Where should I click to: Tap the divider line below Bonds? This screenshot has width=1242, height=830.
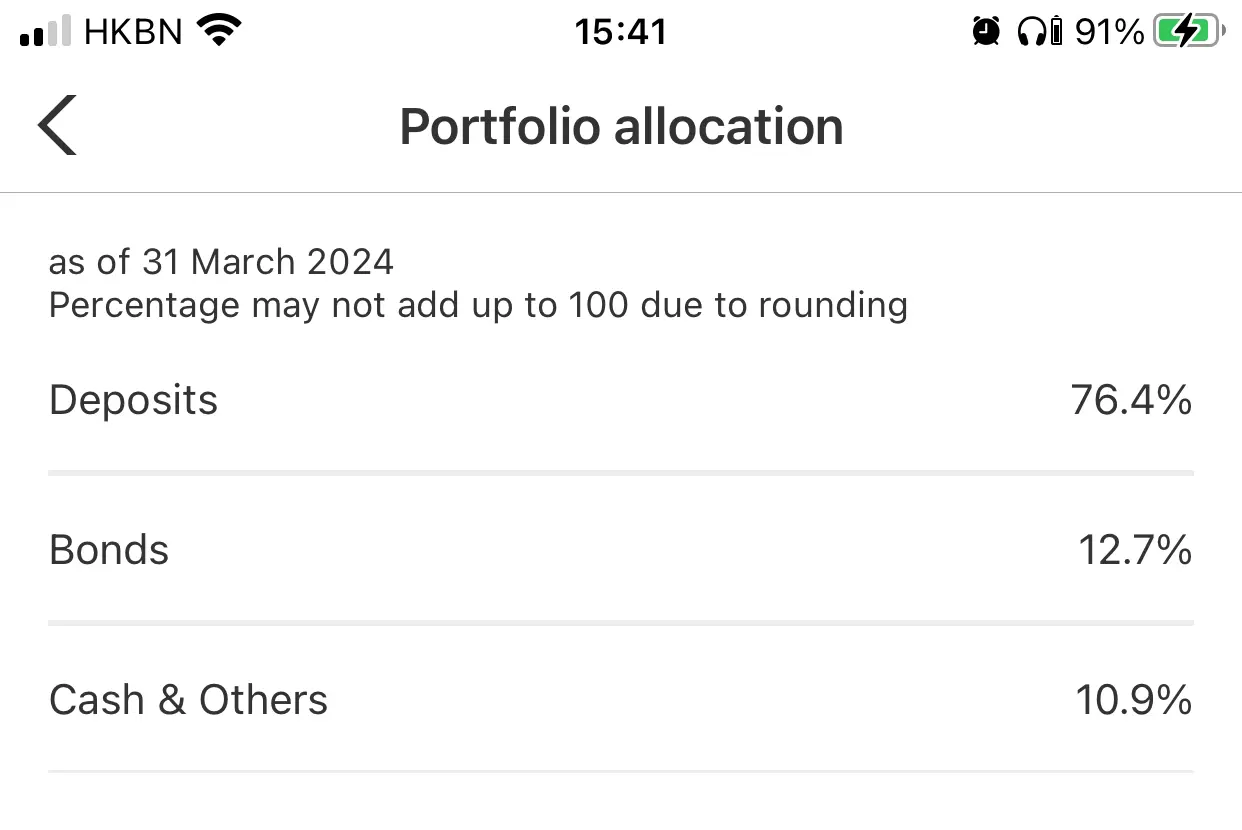(621, 623)
